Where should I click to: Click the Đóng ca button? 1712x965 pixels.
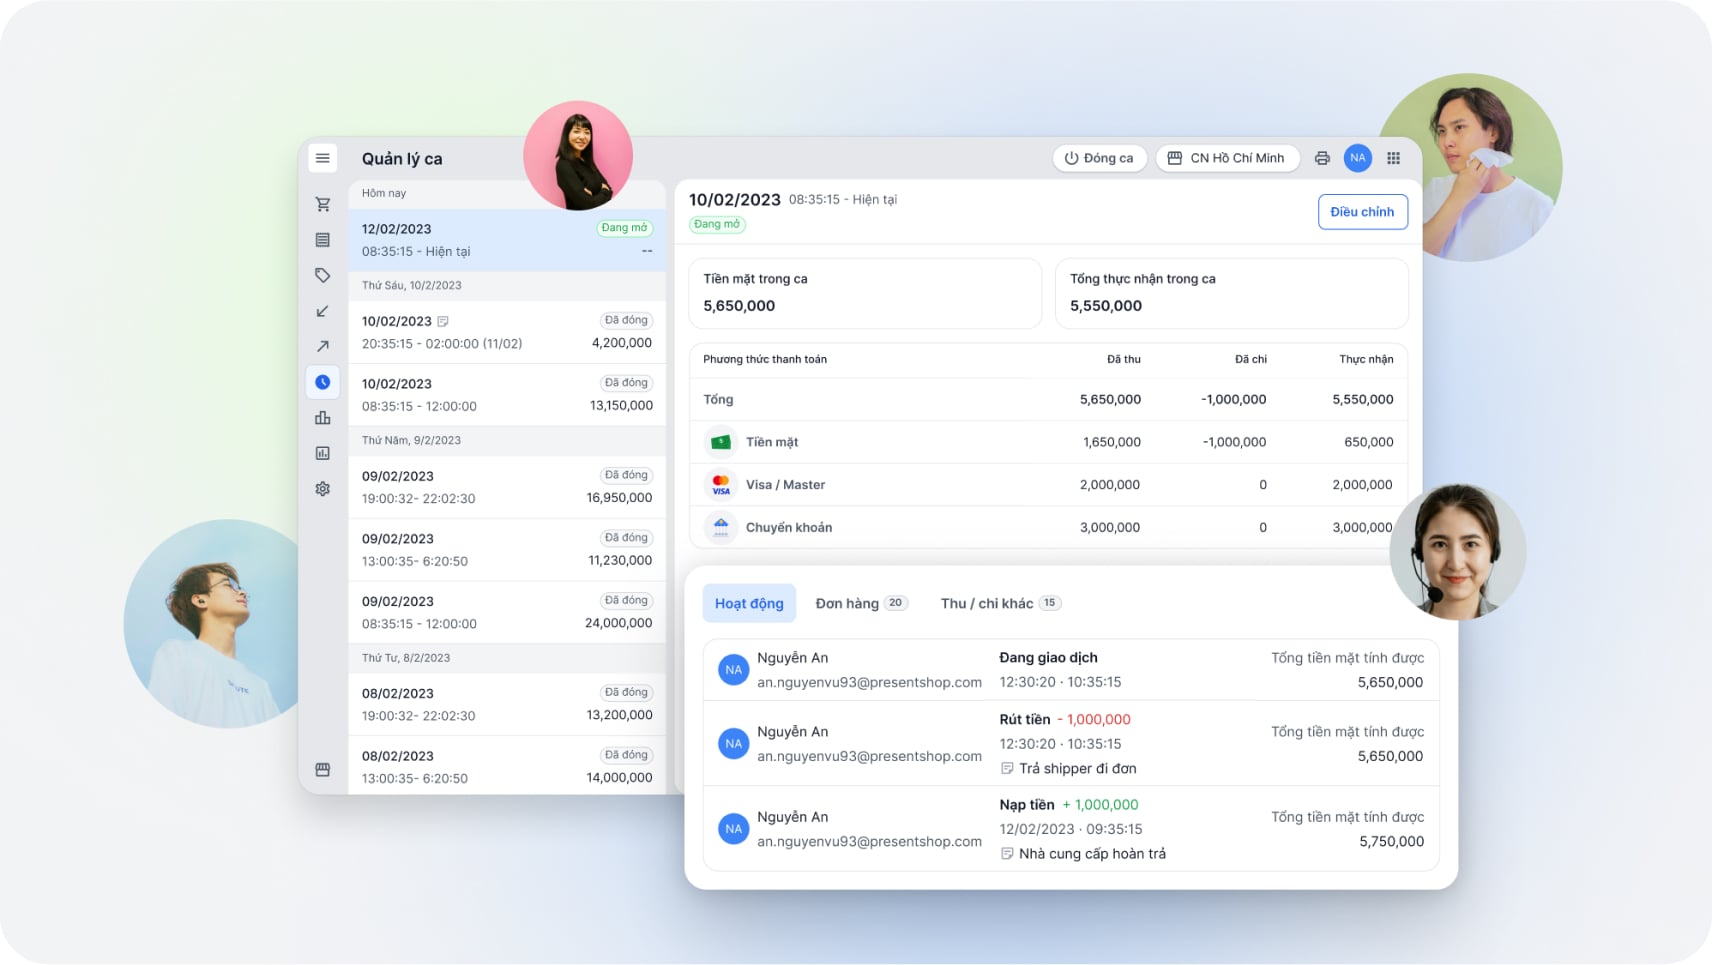point(1099,158)
